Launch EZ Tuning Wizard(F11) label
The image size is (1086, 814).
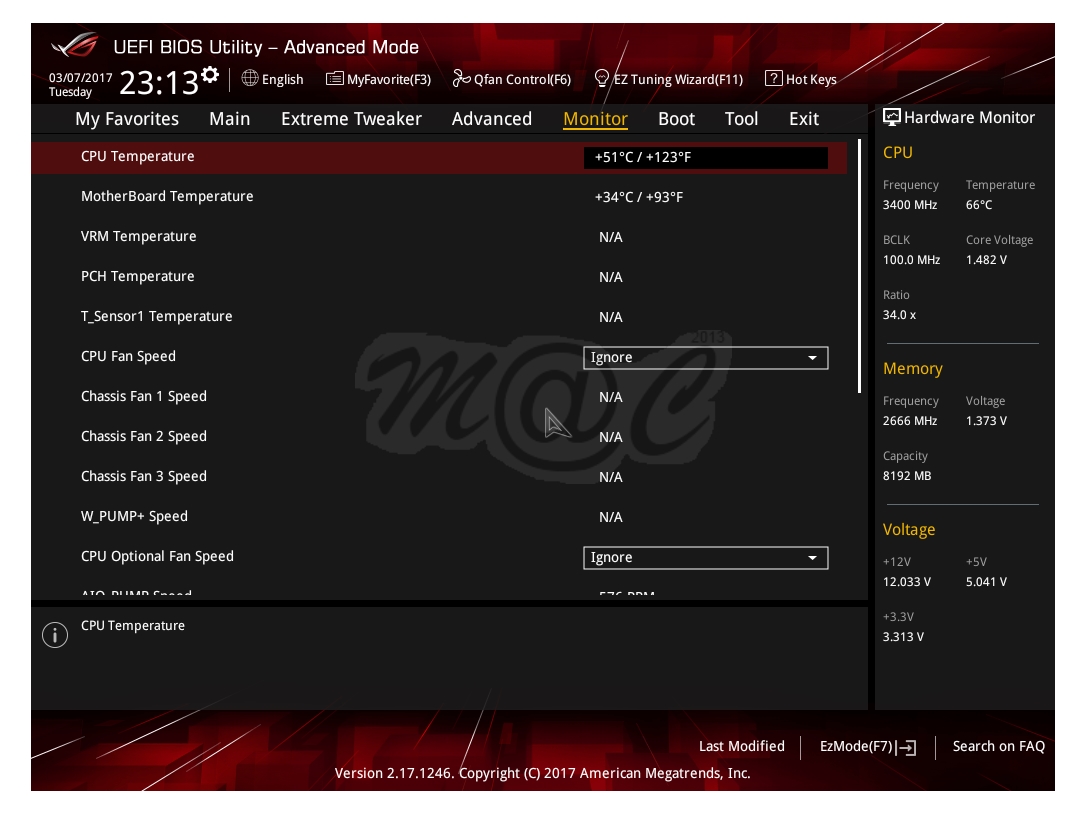point(678,79)
